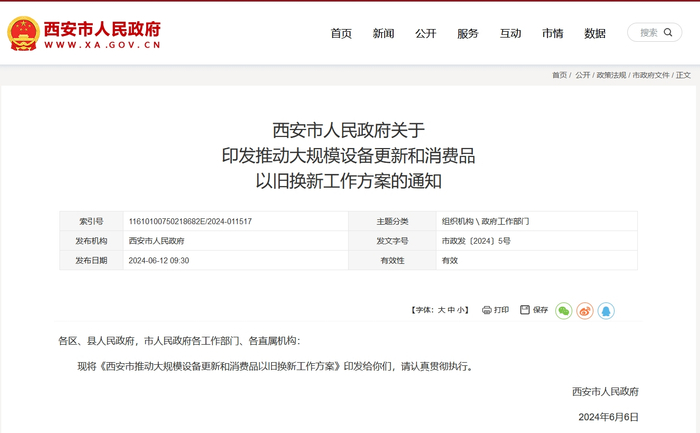
Task: Click the search magnifier icon
Action: [x=668, y=32]
